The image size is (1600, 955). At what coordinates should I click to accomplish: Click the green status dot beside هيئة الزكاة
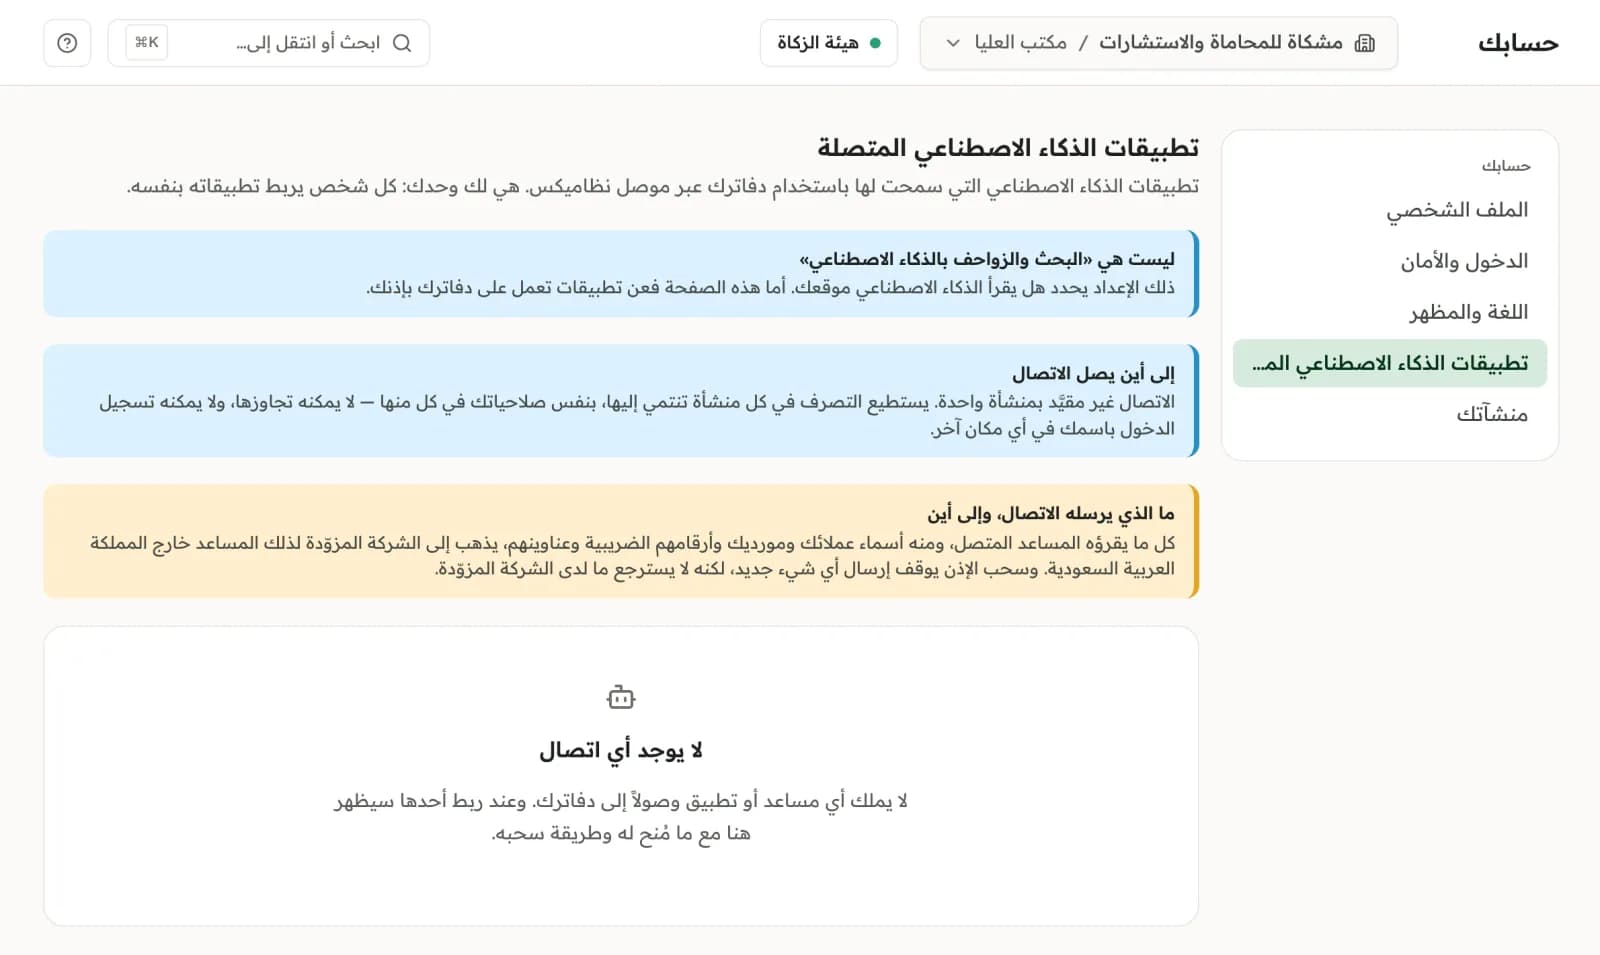click(875, 43)
